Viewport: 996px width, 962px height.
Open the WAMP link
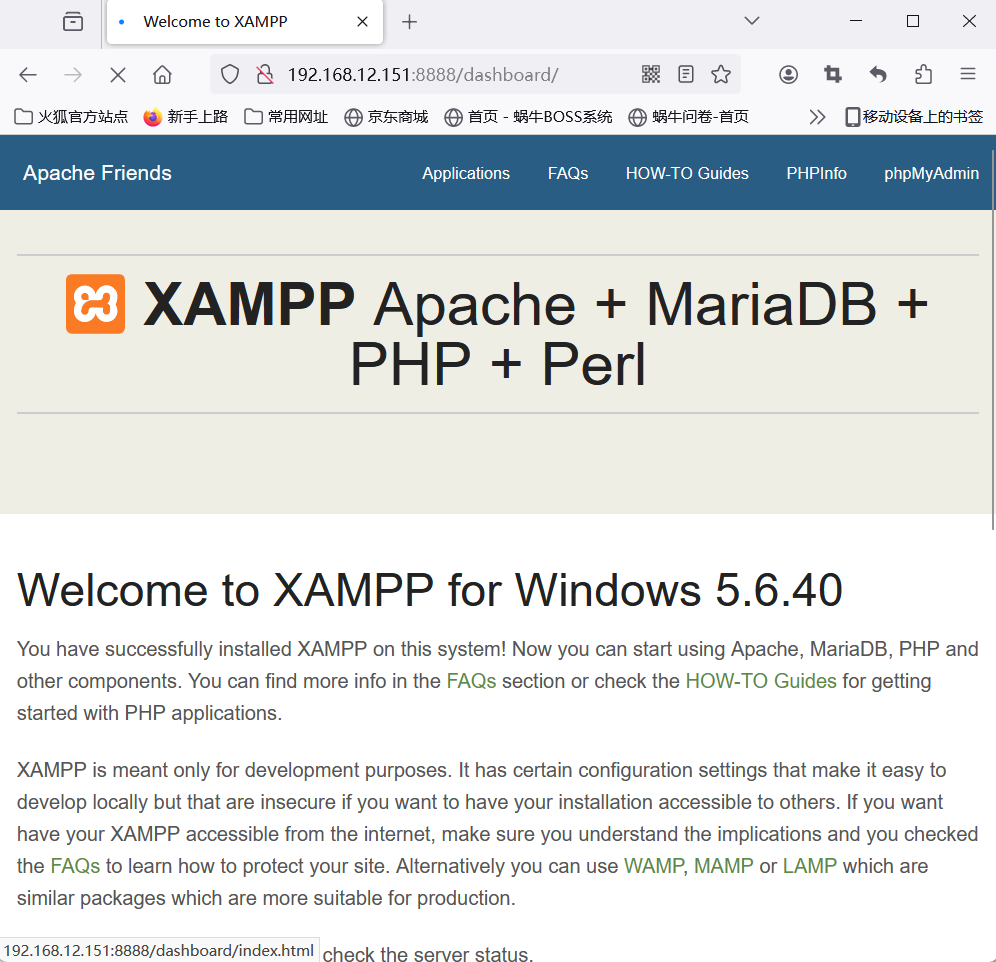click(x=654, y=866)
